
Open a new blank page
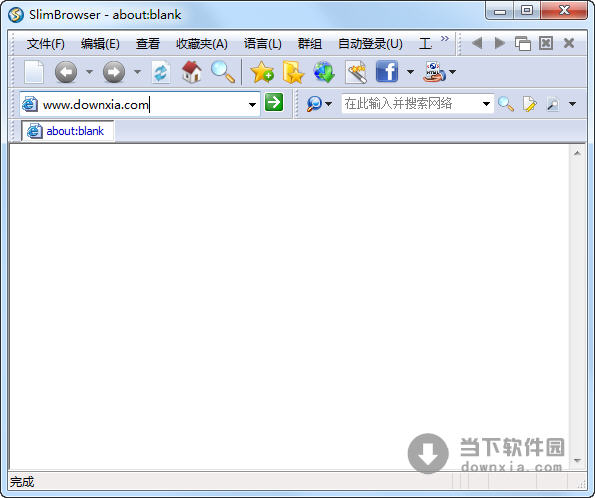(34, 72)
